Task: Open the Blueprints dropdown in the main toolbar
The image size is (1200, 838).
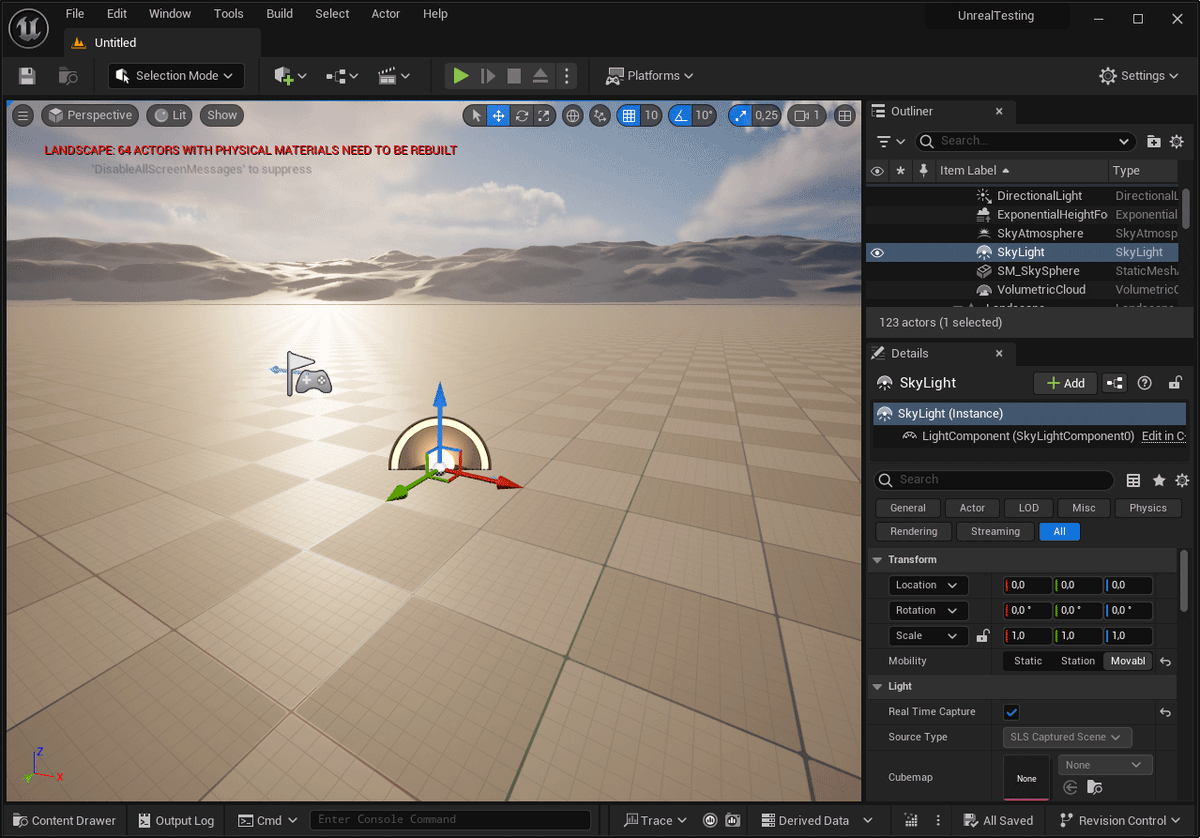Action: click(x=342, y=76)
